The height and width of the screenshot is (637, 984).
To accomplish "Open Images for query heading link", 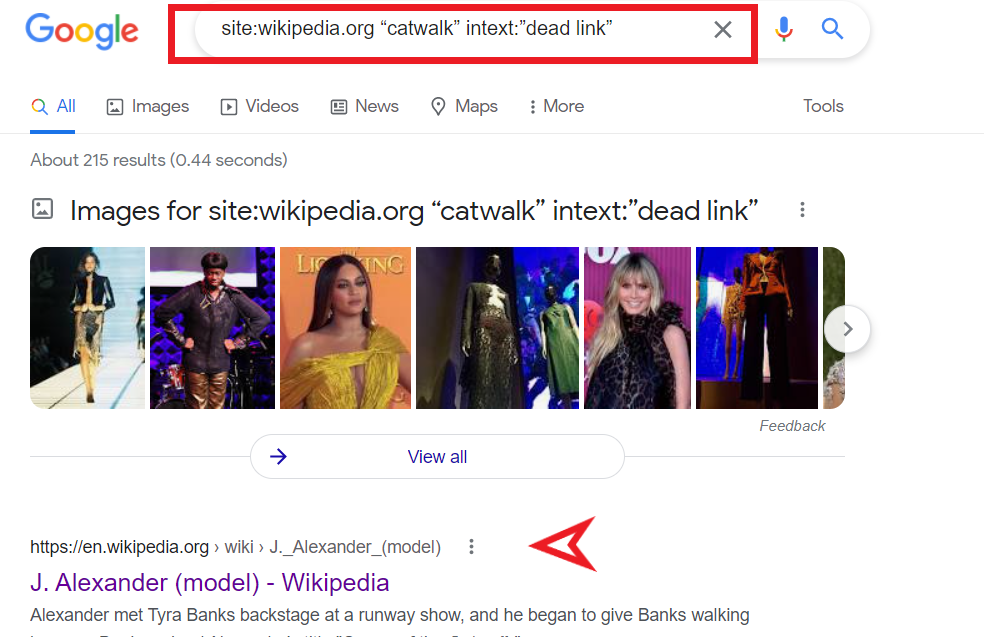I will [x=414, y=211].
